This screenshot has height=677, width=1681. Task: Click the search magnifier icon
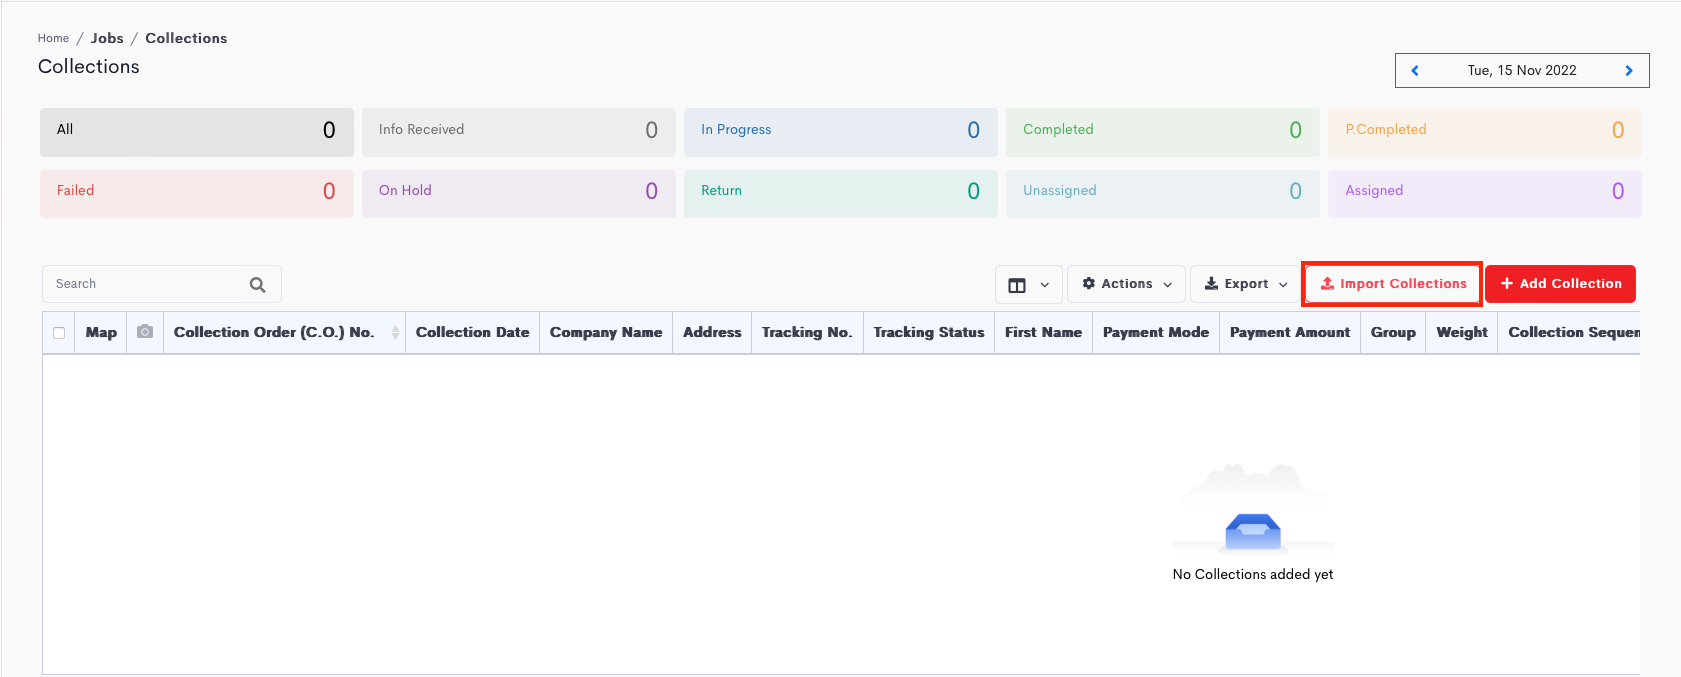[x=257, y=285]
